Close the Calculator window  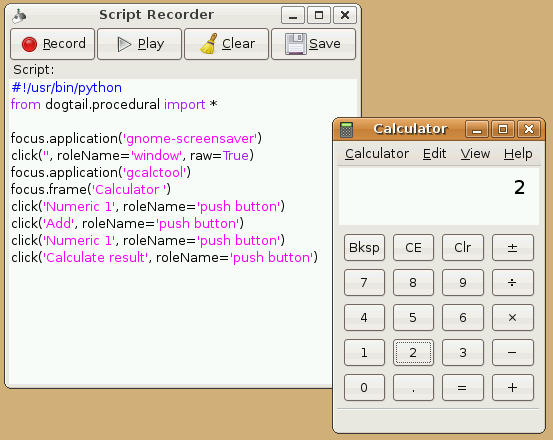529,129
